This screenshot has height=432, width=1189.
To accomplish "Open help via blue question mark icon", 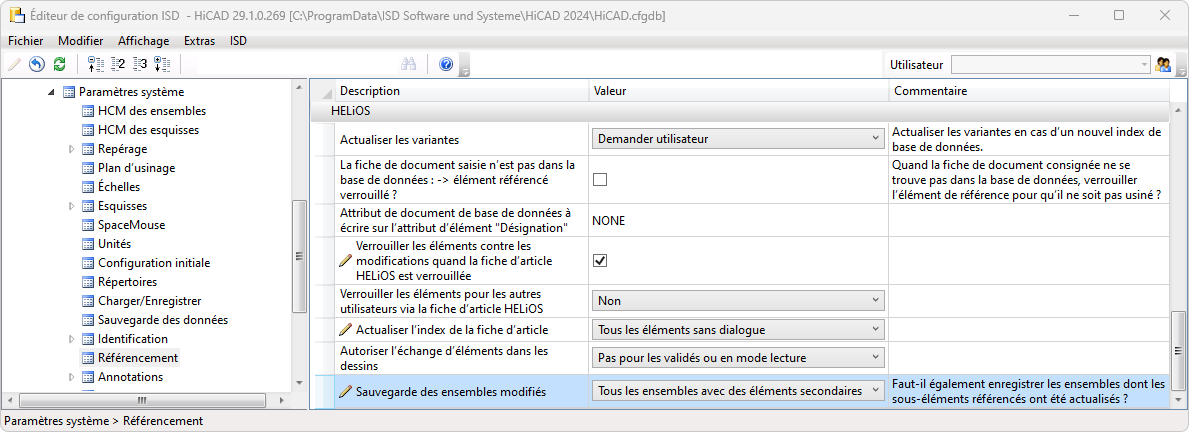I will (x=446, y=64).
